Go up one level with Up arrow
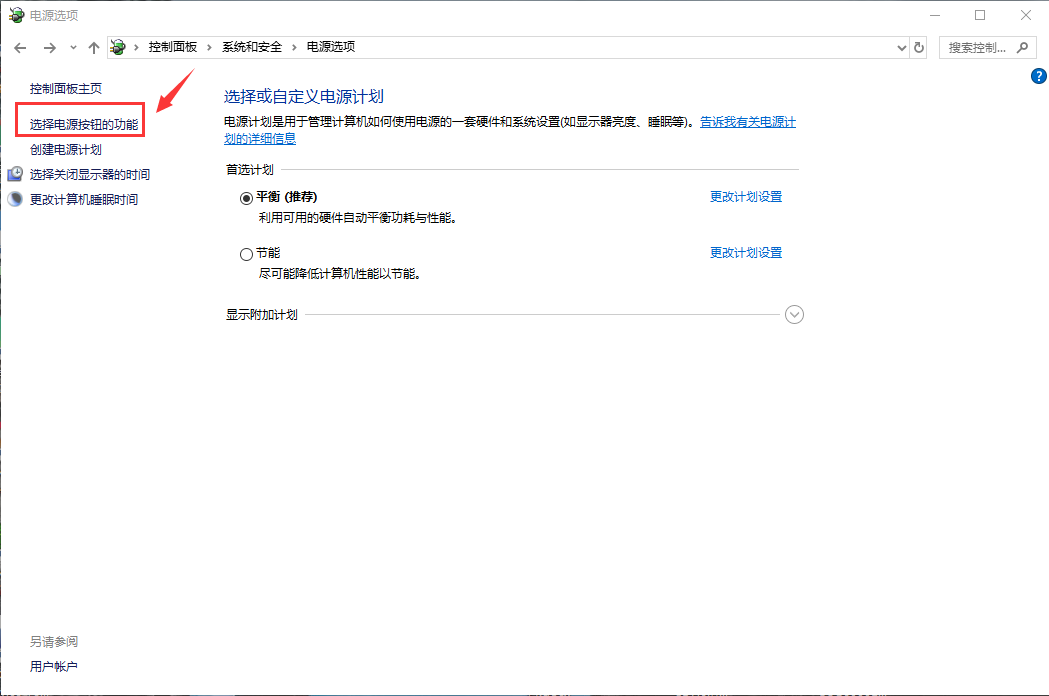This screenshot has height=696, width=1049. [x=94, y=48]
